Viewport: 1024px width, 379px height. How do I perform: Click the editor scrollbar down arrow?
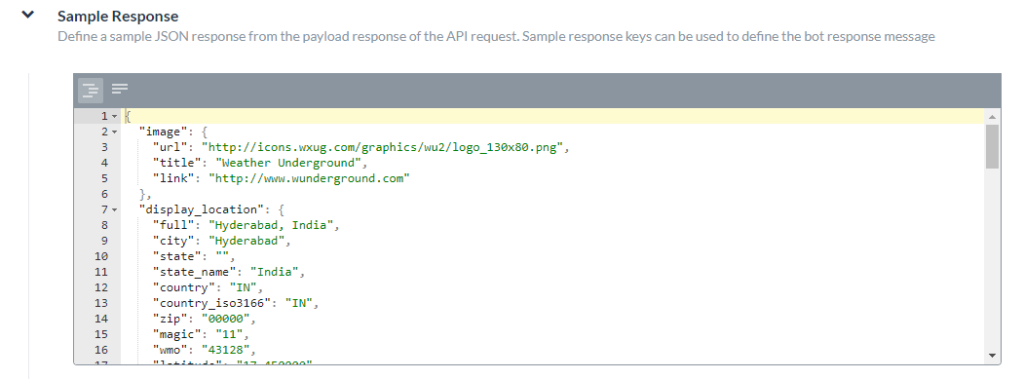click(x=993, y=355)
